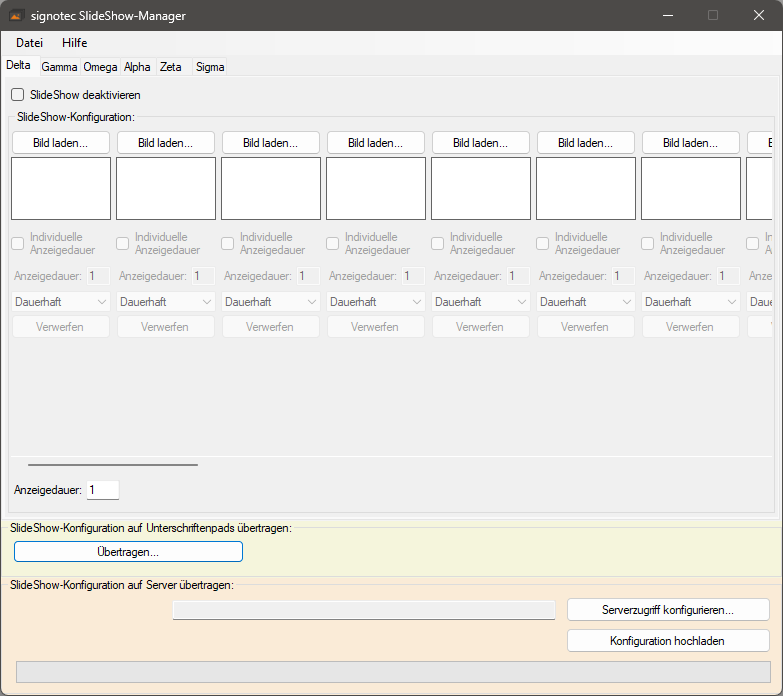Switch to the Omega tab
This screenshot has width=783, height=696.
pos(100,67)
